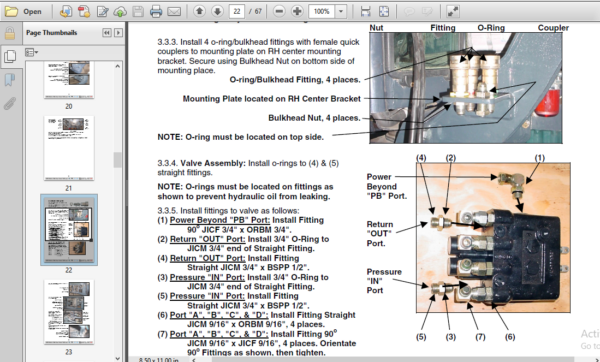This screenshot has height=362, width=600.
Task: Open the Attachments paperclip panel
Action: tap(10, 103)
